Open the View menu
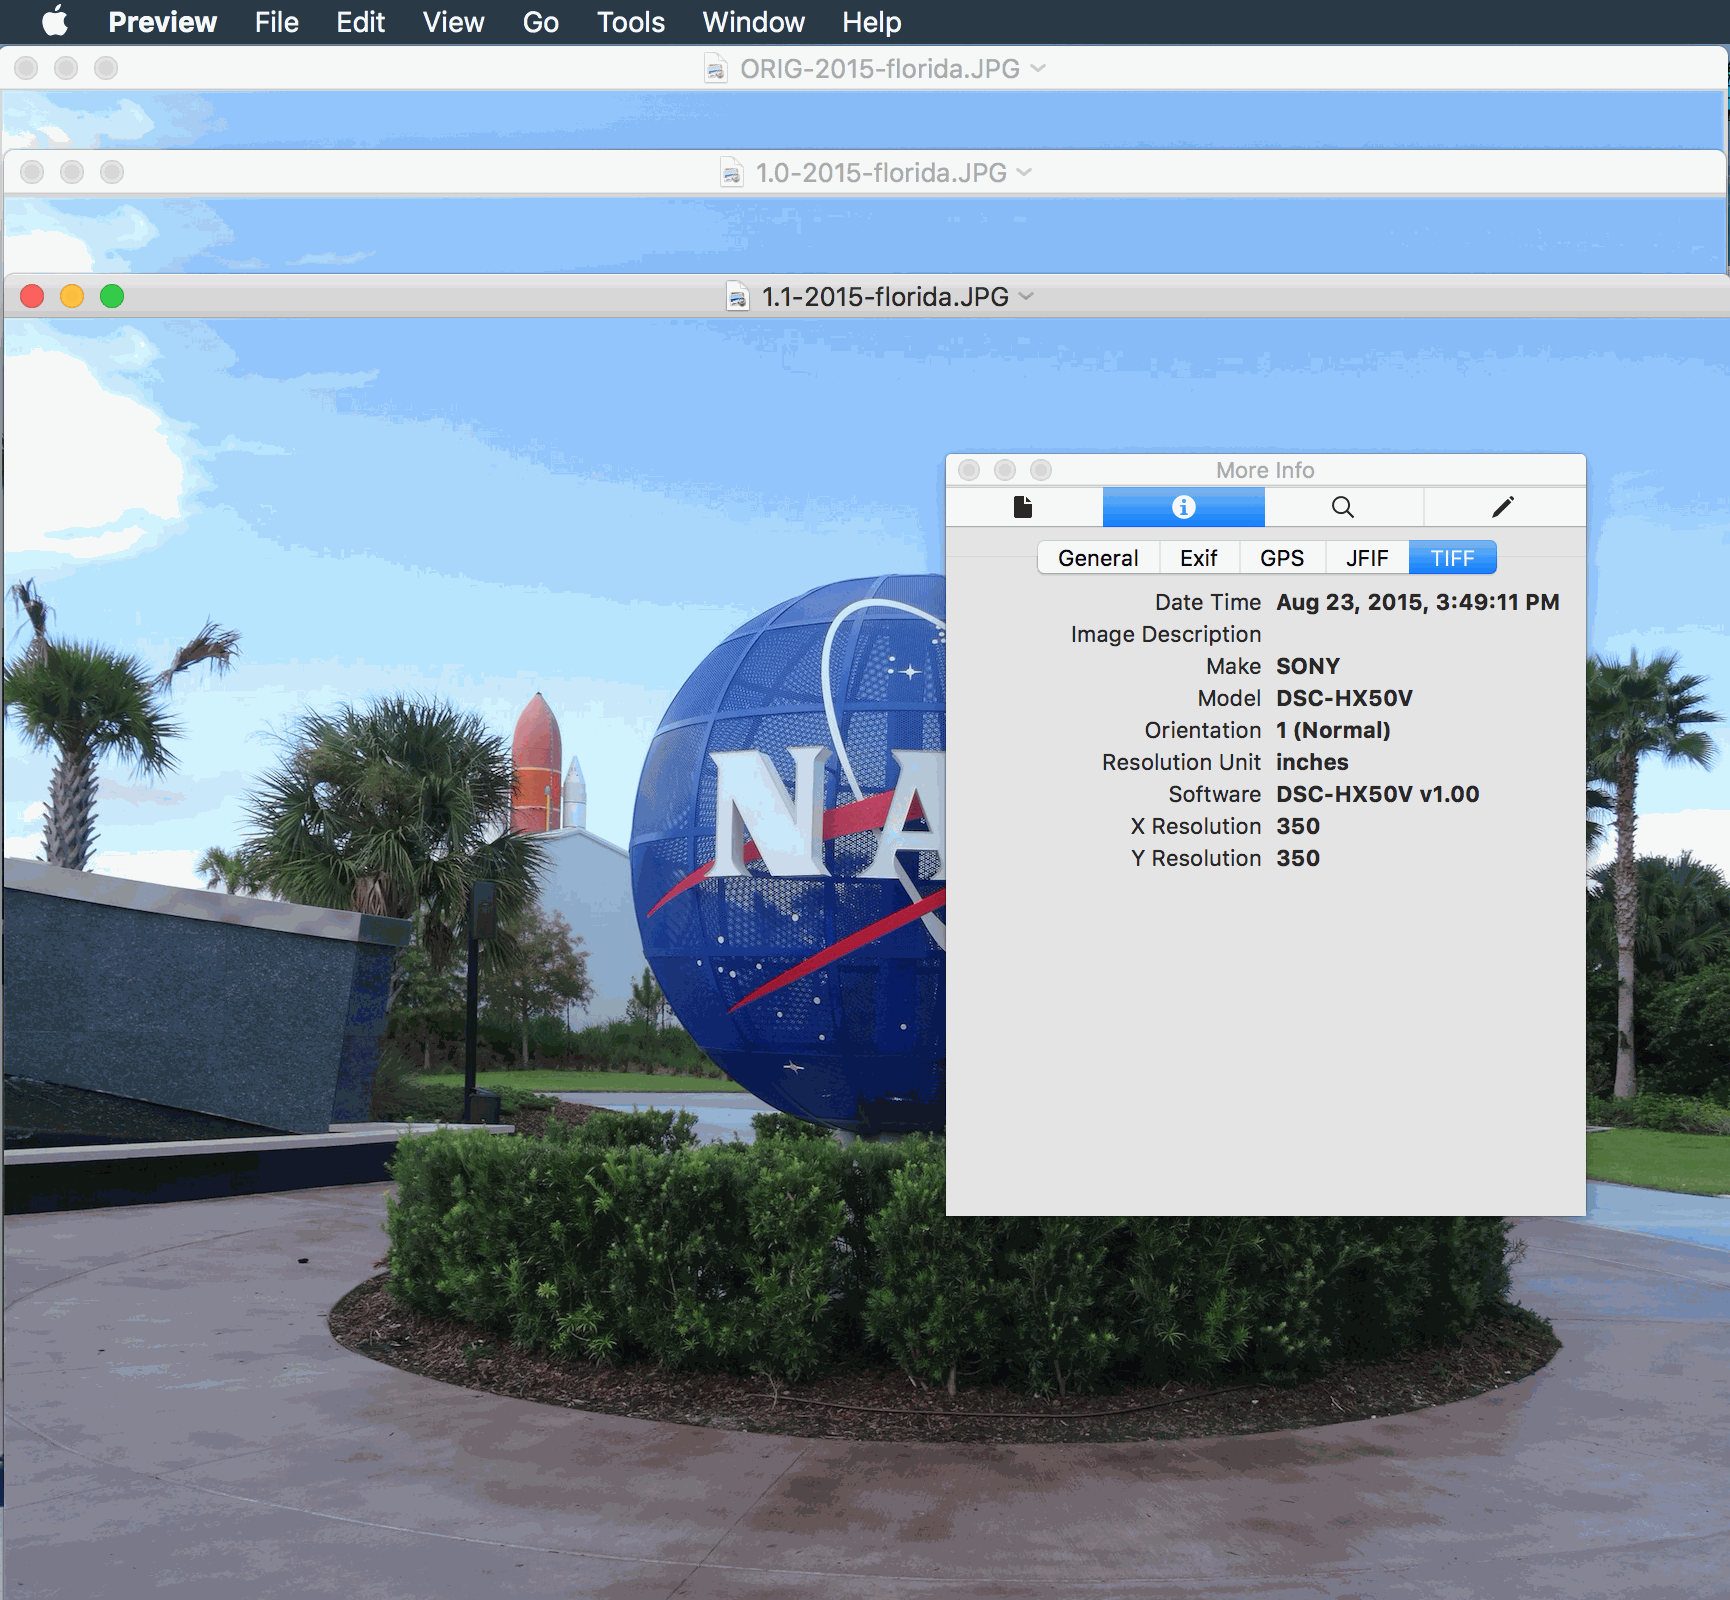1730x1600 pixels. click(453, 22)
